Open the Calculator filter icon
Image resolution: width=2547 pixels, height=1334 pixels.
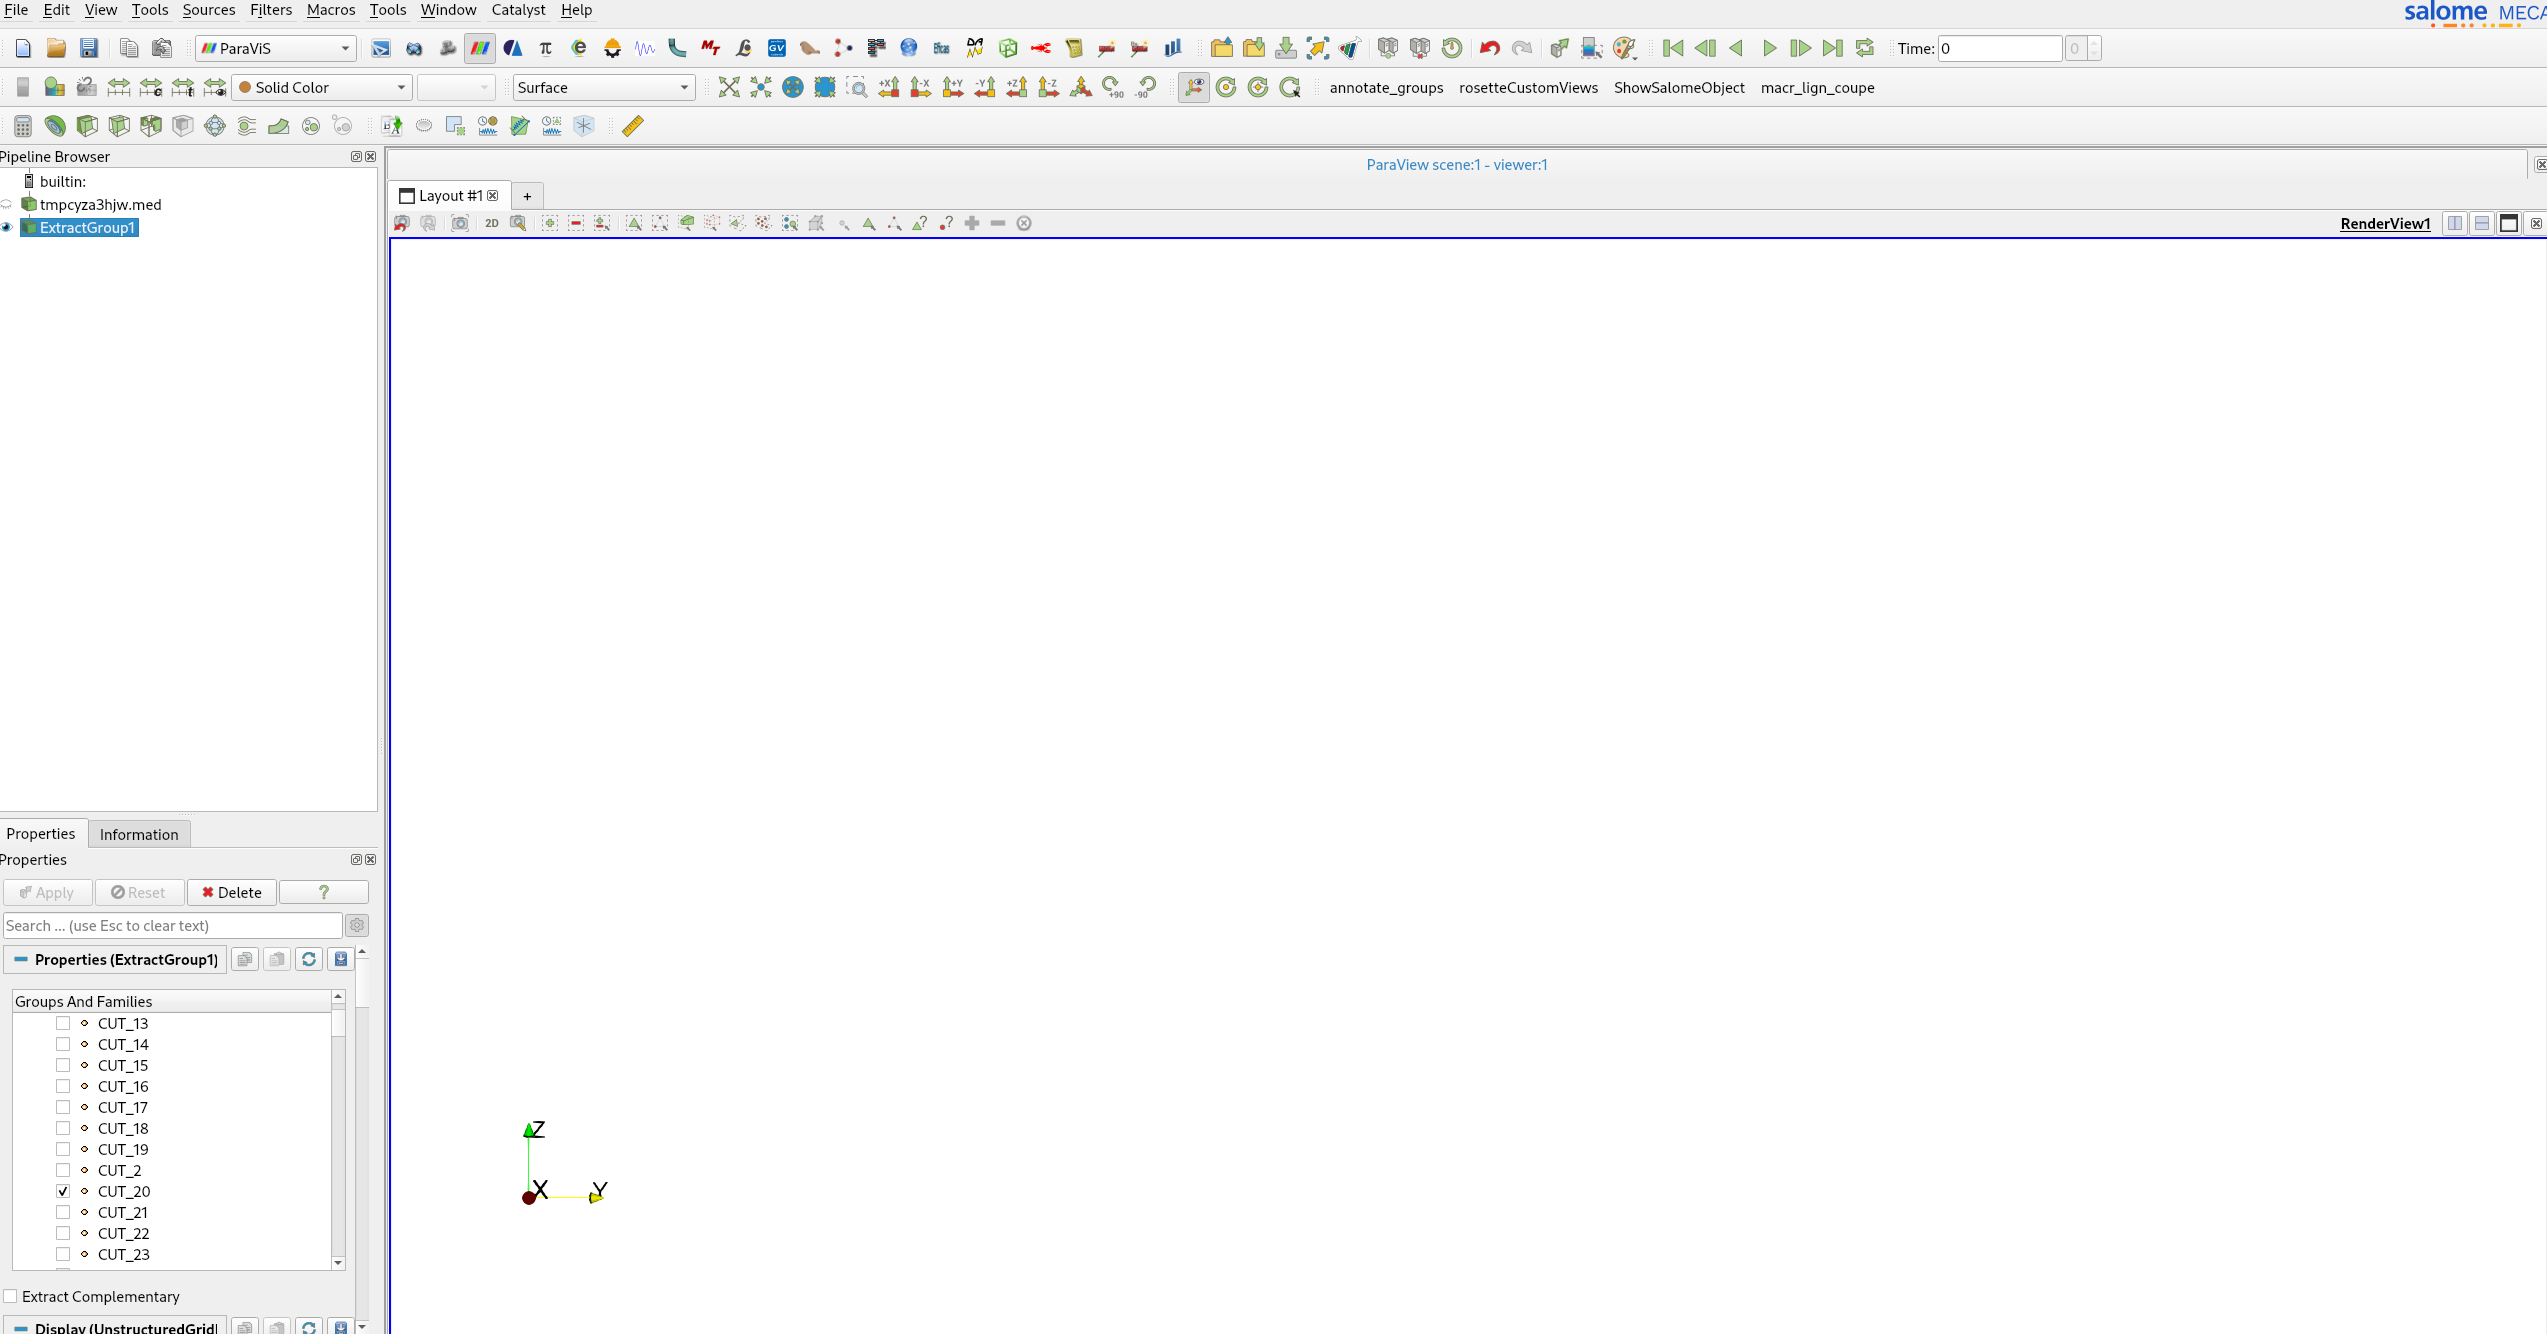(x=23, y=126)
